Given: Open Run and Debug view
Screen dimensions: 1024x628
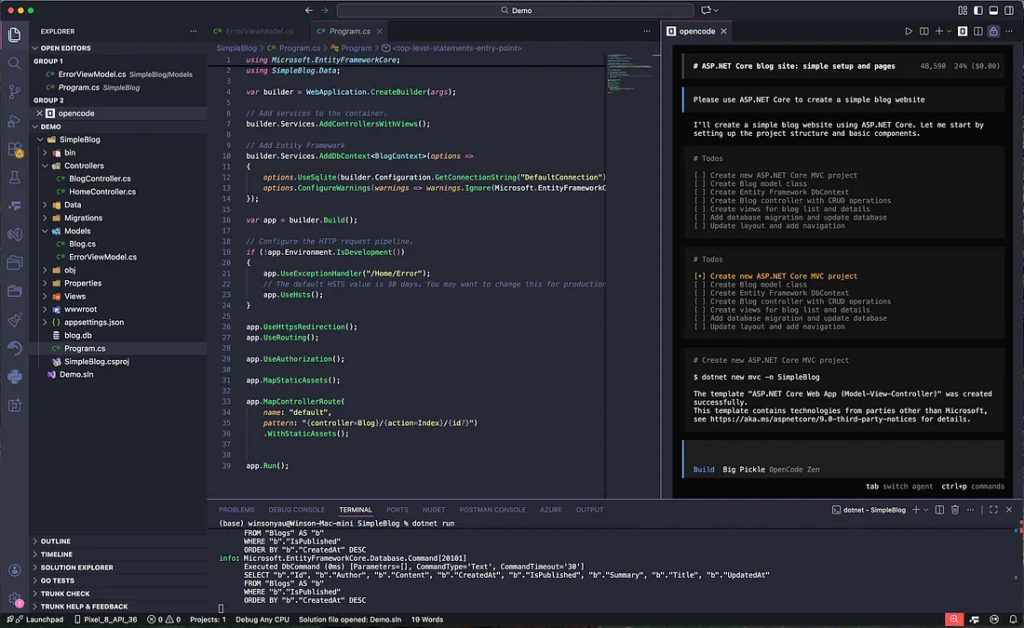Looking at the screenshot, I should [x=14, y=120].
